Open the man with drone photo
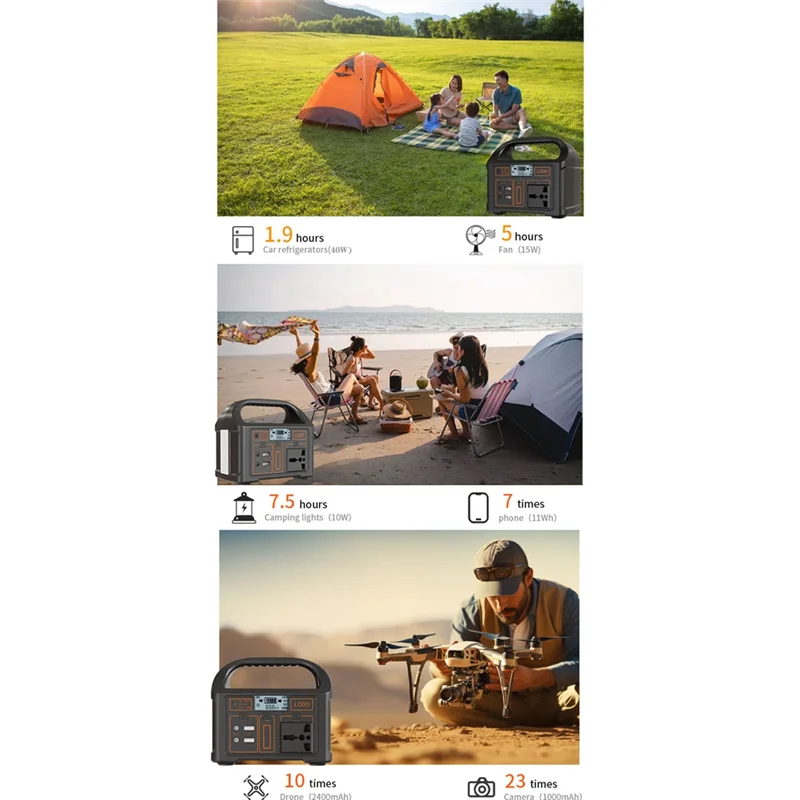800x800 pixels. pos(399,647)
